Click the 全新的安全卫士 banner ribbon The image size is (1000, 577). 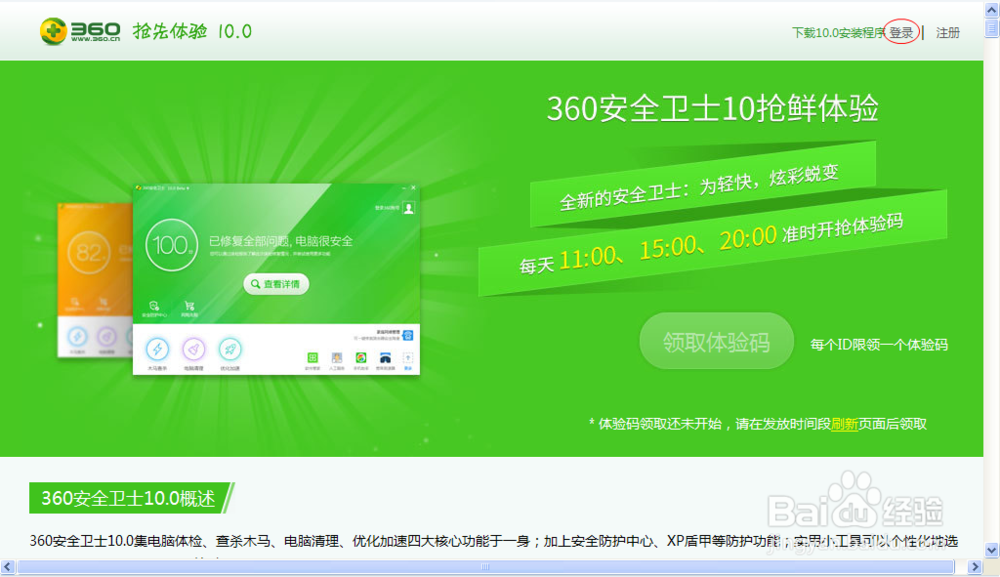702,186
